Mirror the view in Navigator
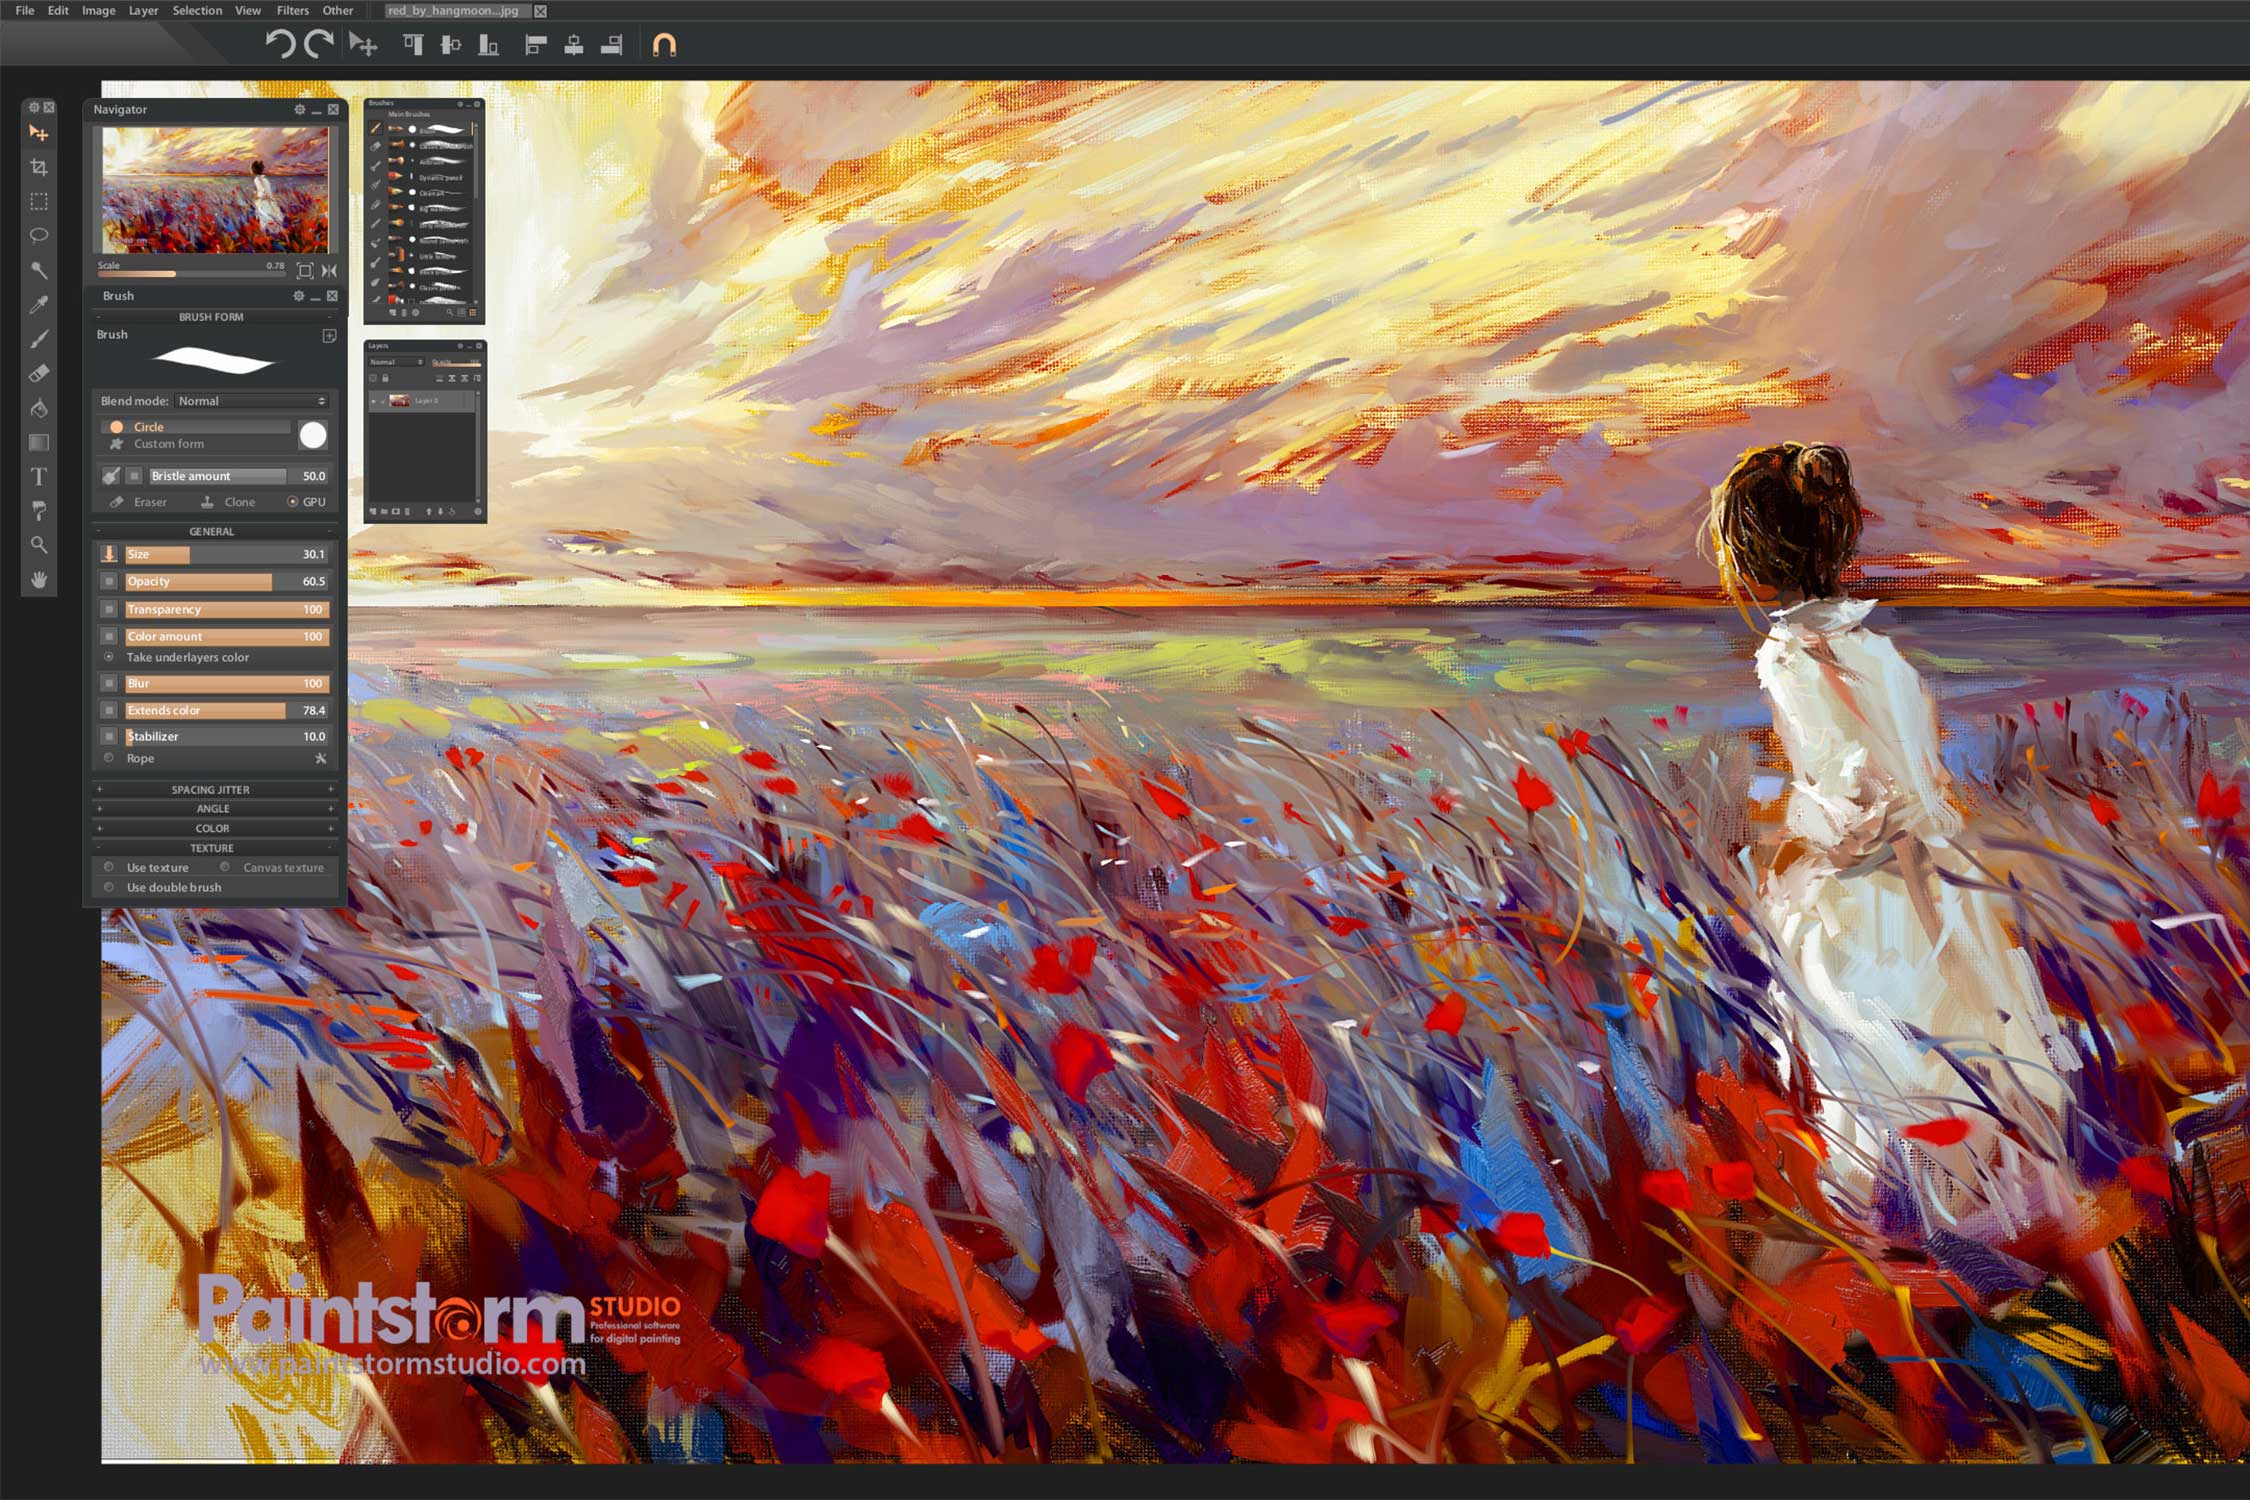This screenshot has width=2250, height=1500. point(329,270)
